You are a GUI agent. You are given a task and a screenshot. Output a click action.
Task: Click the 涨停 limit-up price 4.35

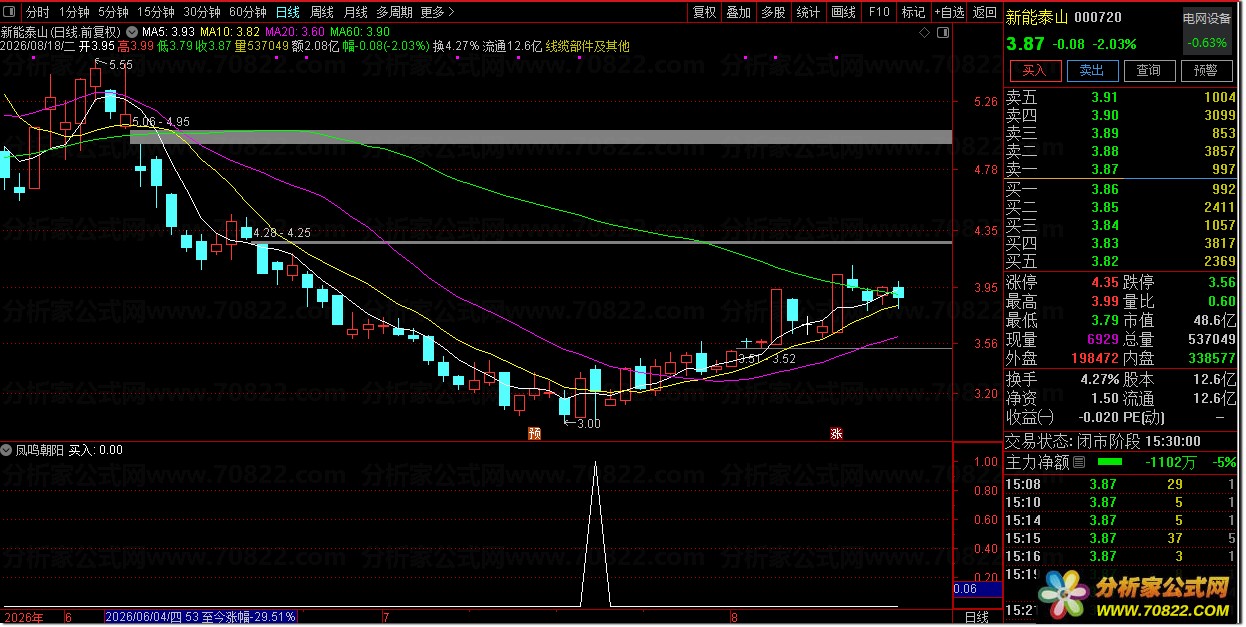[x=1104, y=282]
